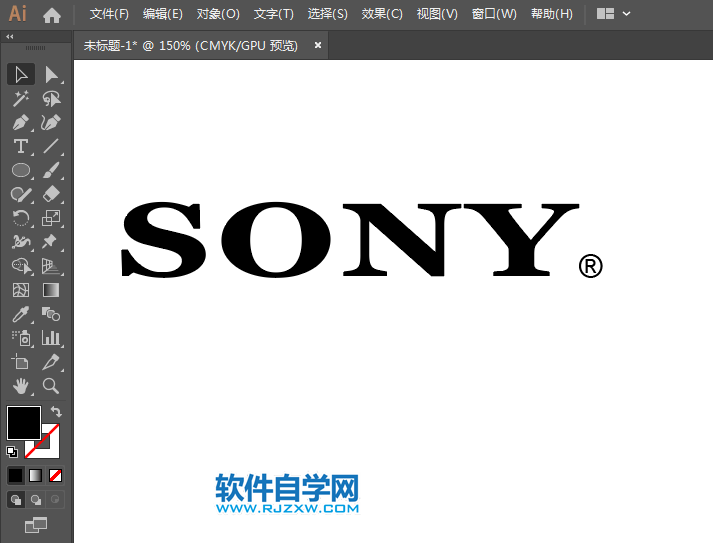713x543 pixels.
Task: Open the 选择(S) menu
Action: (327, 14)
